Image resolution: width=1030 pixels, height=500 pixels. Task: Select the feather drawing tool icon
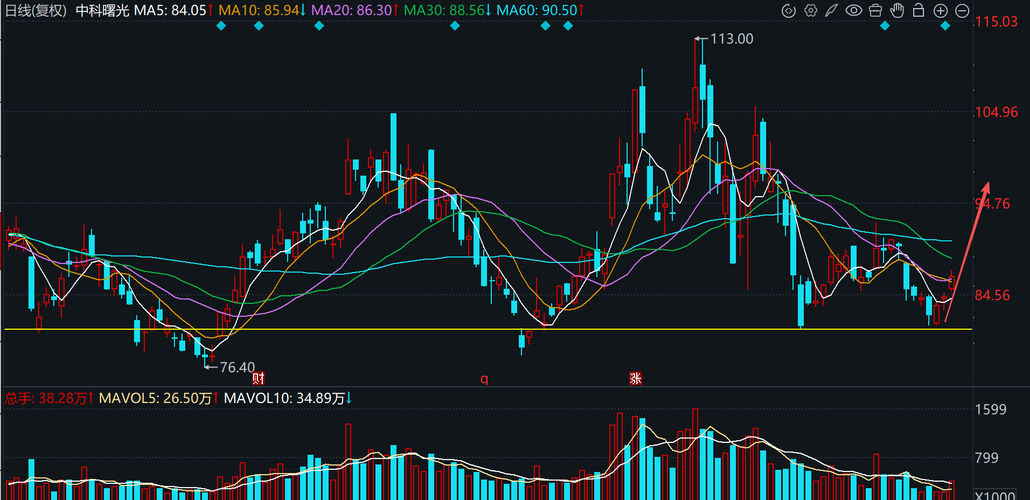click(x=832, y=11)
